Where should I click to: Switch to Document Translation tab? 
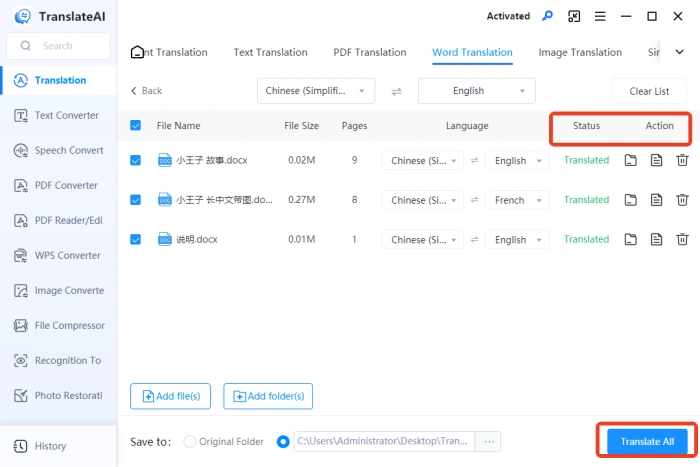pyautogui.click(x=175, y=52)
